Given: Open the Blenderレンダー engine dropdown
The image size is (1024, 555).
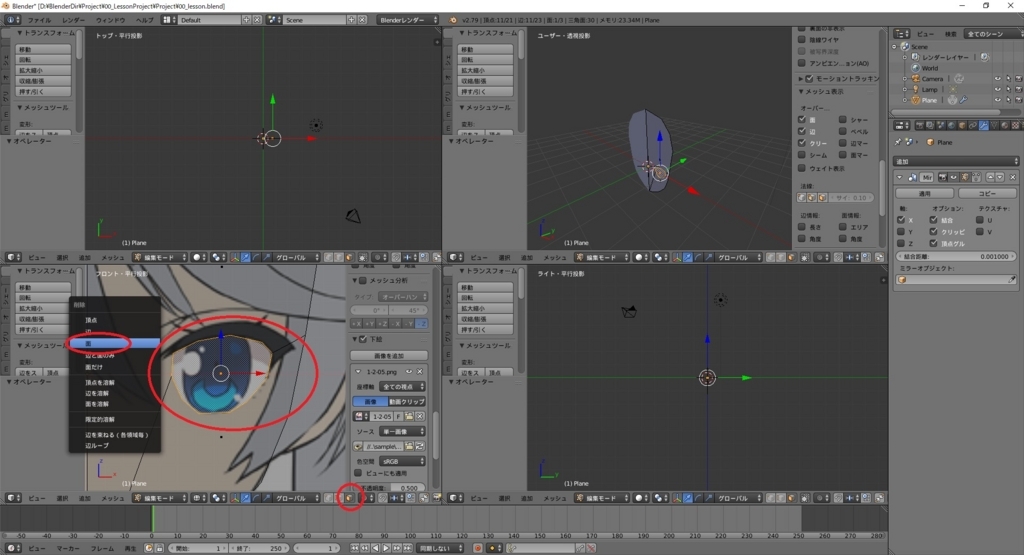Looking at the screenshot, I should (408, 20).
